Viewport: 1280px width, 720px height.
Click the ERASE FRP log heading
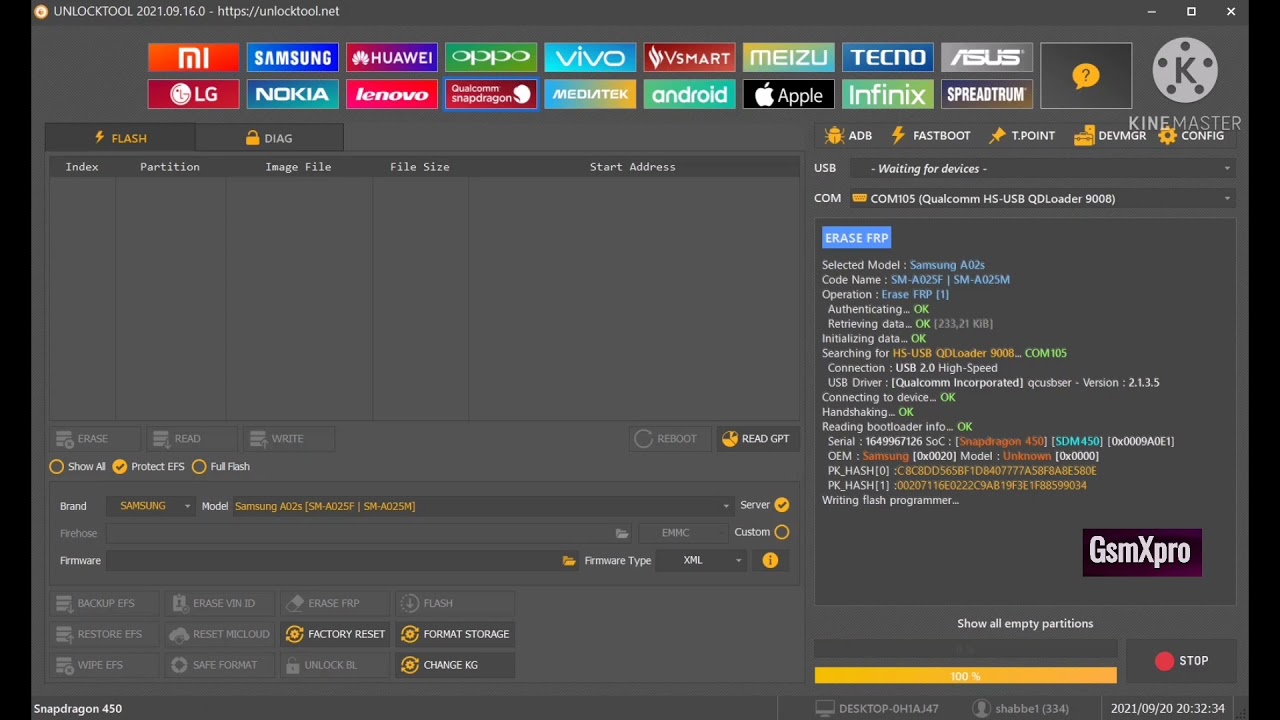857,238
